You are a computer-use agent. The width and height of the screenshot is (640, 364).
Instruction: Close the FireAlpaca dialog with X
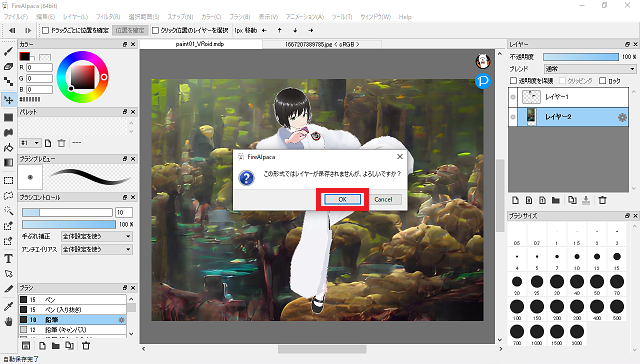click(x=400, y=156)
